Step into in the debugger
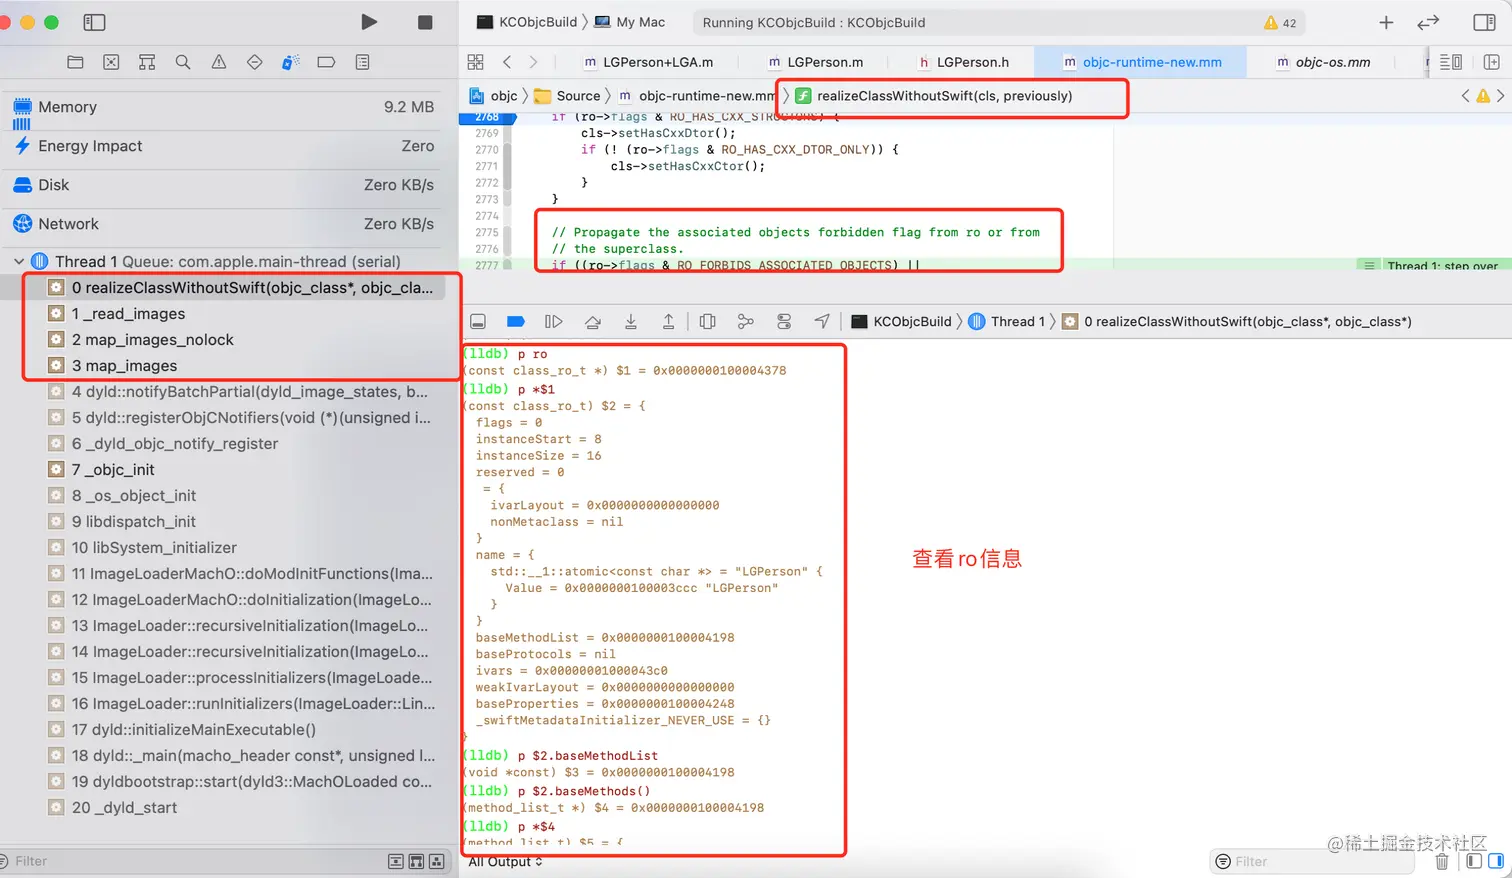This screenshot has width=1512, height=878. (631, 321)
